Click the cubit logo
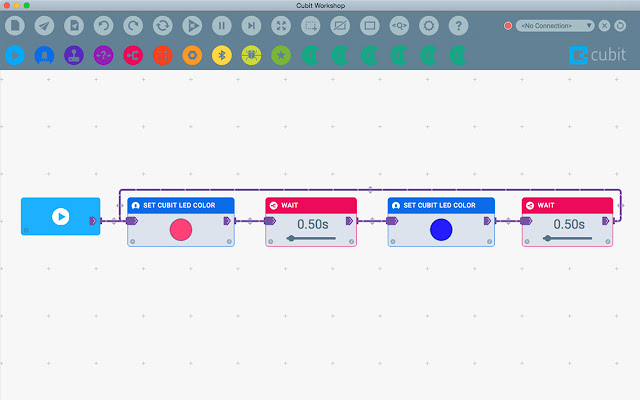 tap(598, 55)
